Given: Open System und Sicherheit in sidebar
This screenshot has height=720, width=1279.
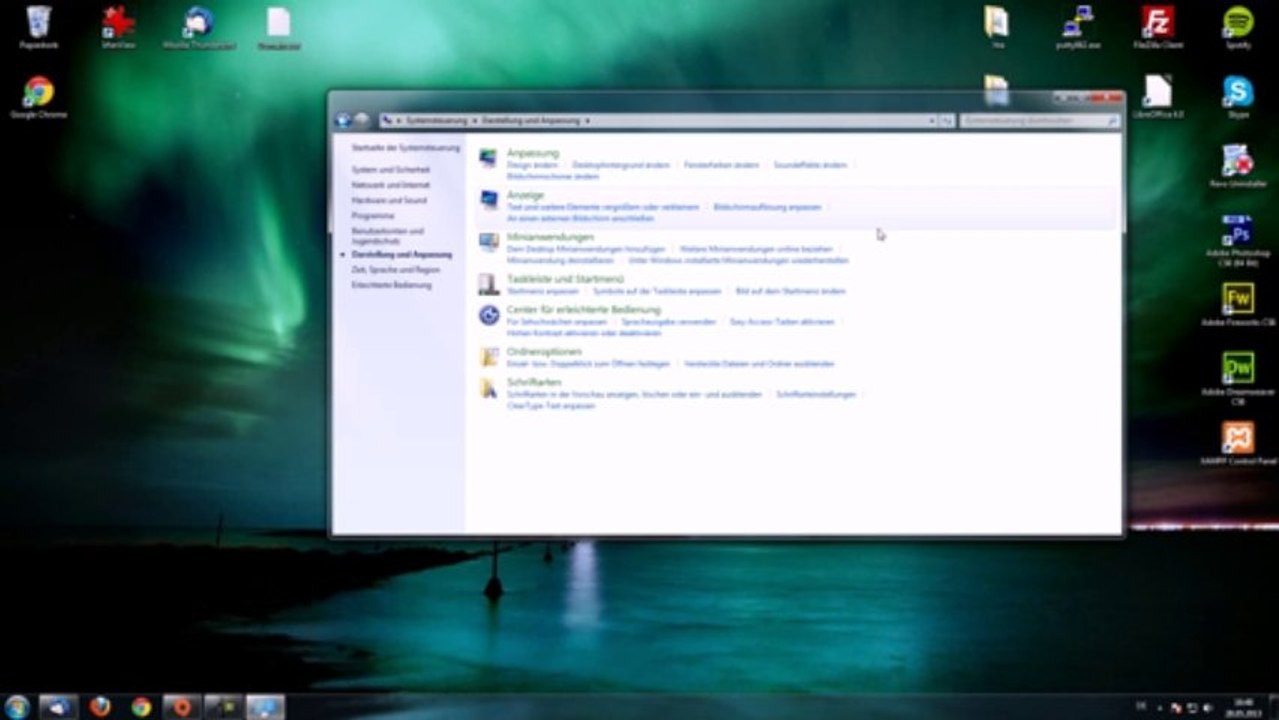Looking at the screenshot, I should (390, 170).
